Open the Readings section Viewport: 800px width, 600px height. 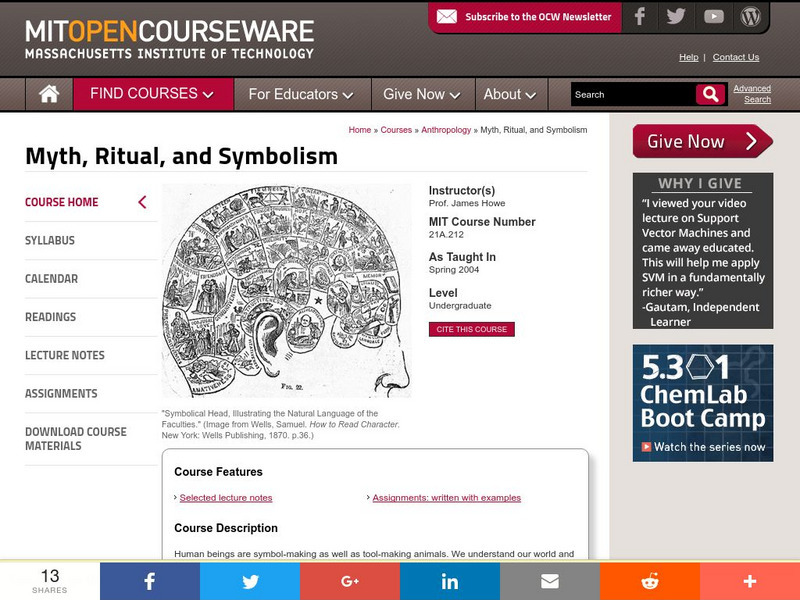[51, 317]
